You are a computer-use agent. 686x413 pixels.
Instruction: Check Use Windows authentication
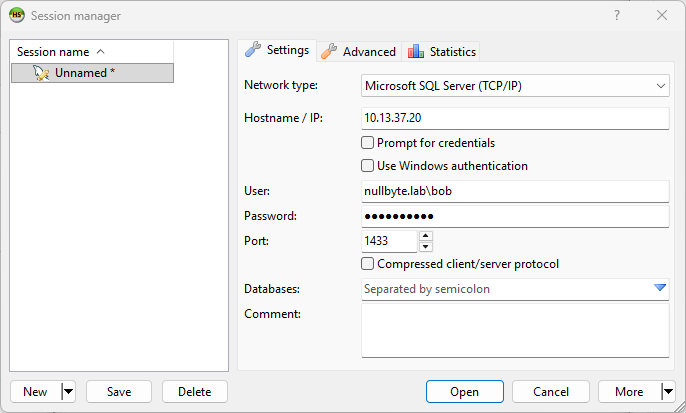coord(368,166)
